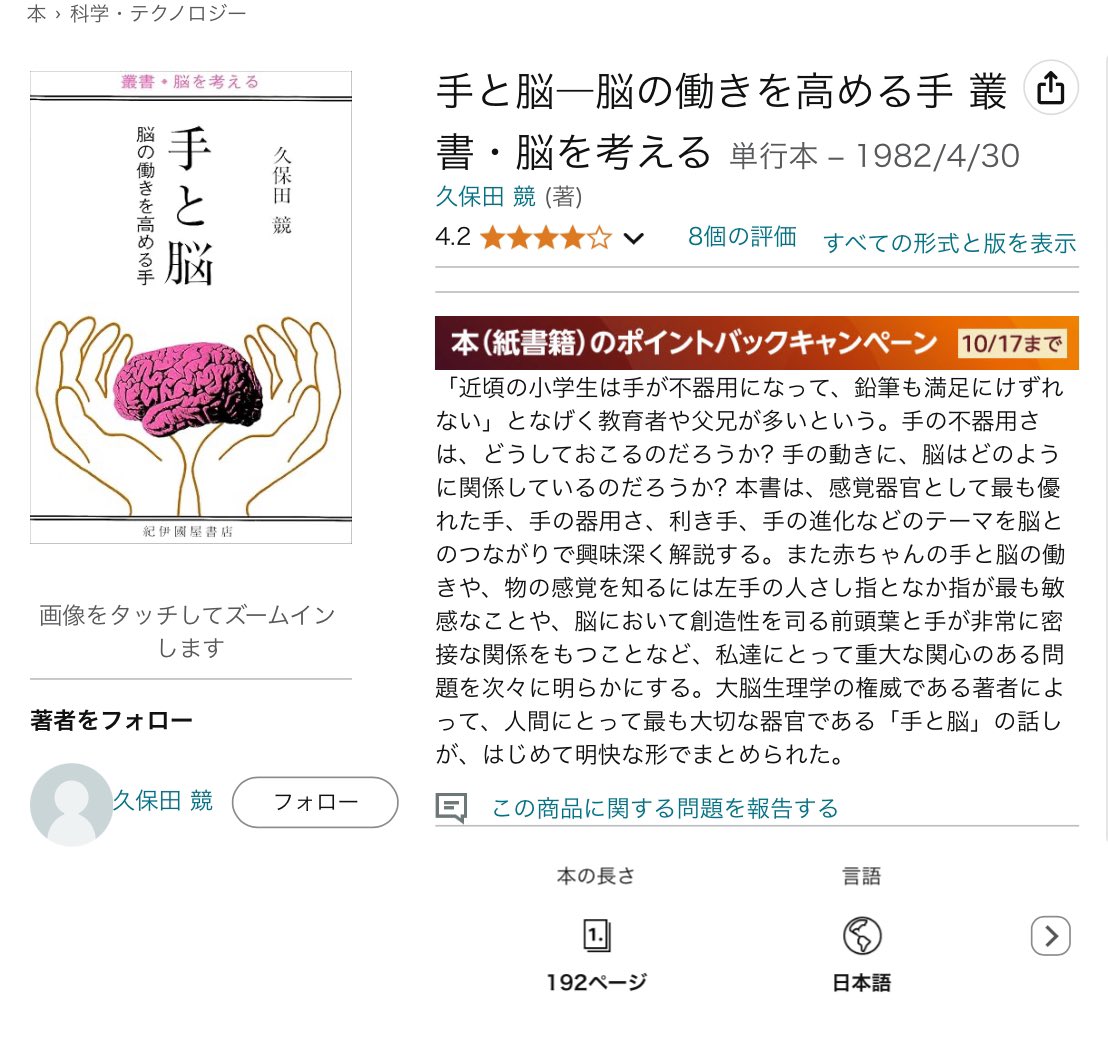
Task: Click すべての形式と版を表示 link
Action: point(950,243)
